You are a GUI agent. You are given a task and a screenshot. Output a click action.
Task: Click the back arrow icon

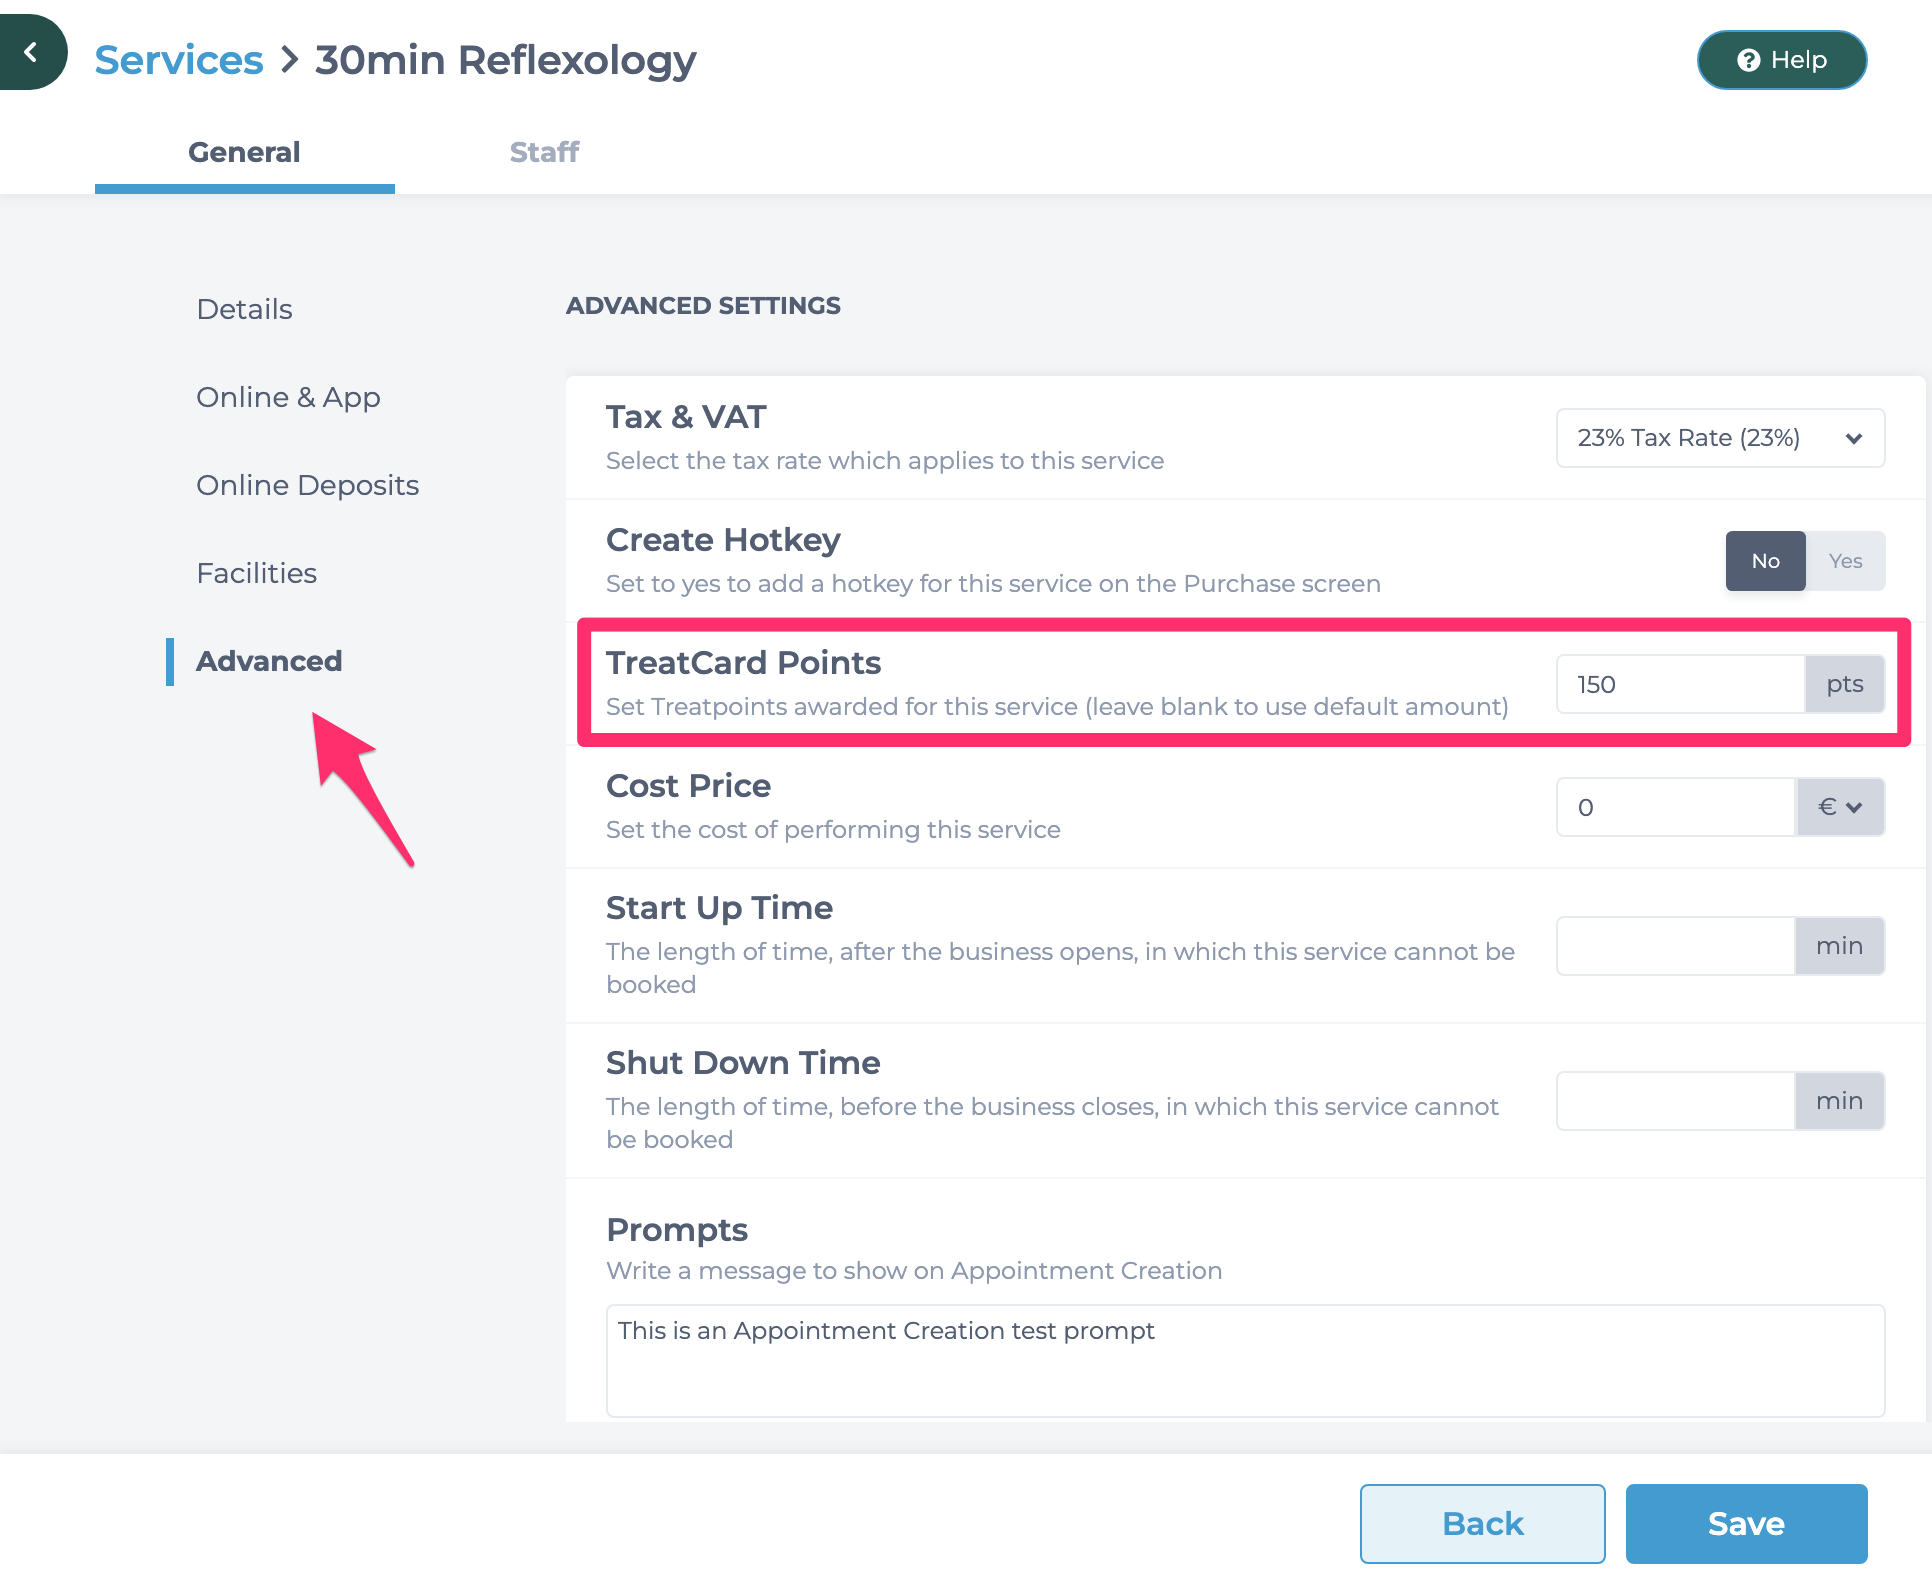coord(31,52)
